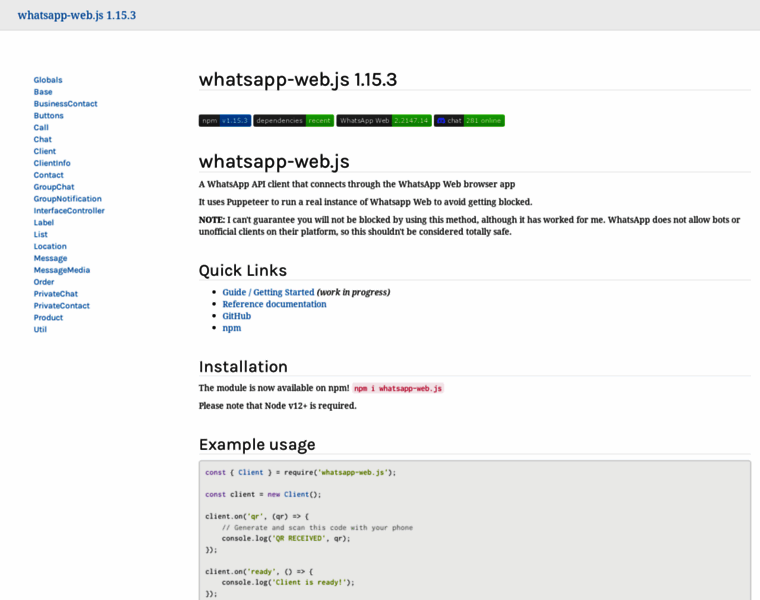Viewport: 760px width, 600px height.
Task: Click the comment 'Generate and scan this code'
Action: coord(317,528)
